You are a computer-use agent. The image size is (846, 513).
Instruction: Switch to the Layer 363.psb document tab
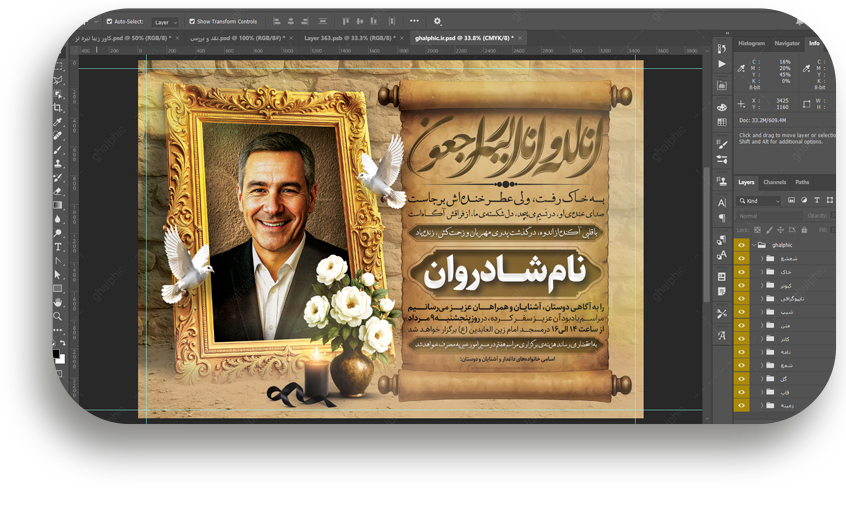tap(349, 38)
